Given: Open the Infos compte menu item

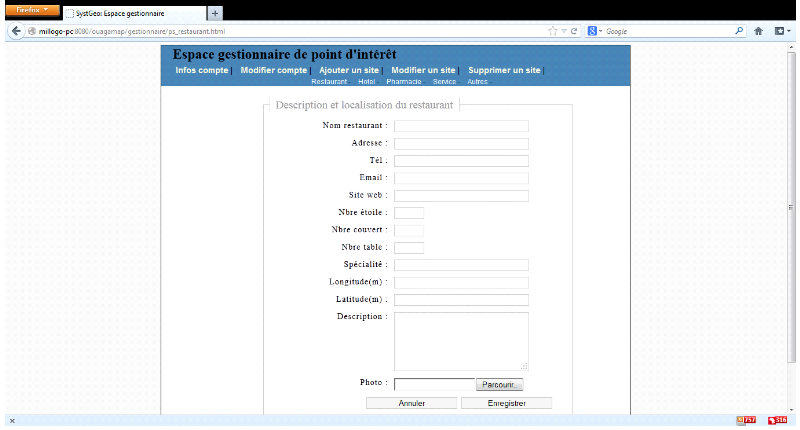Looking at the screenshot, I should point(202,70).
